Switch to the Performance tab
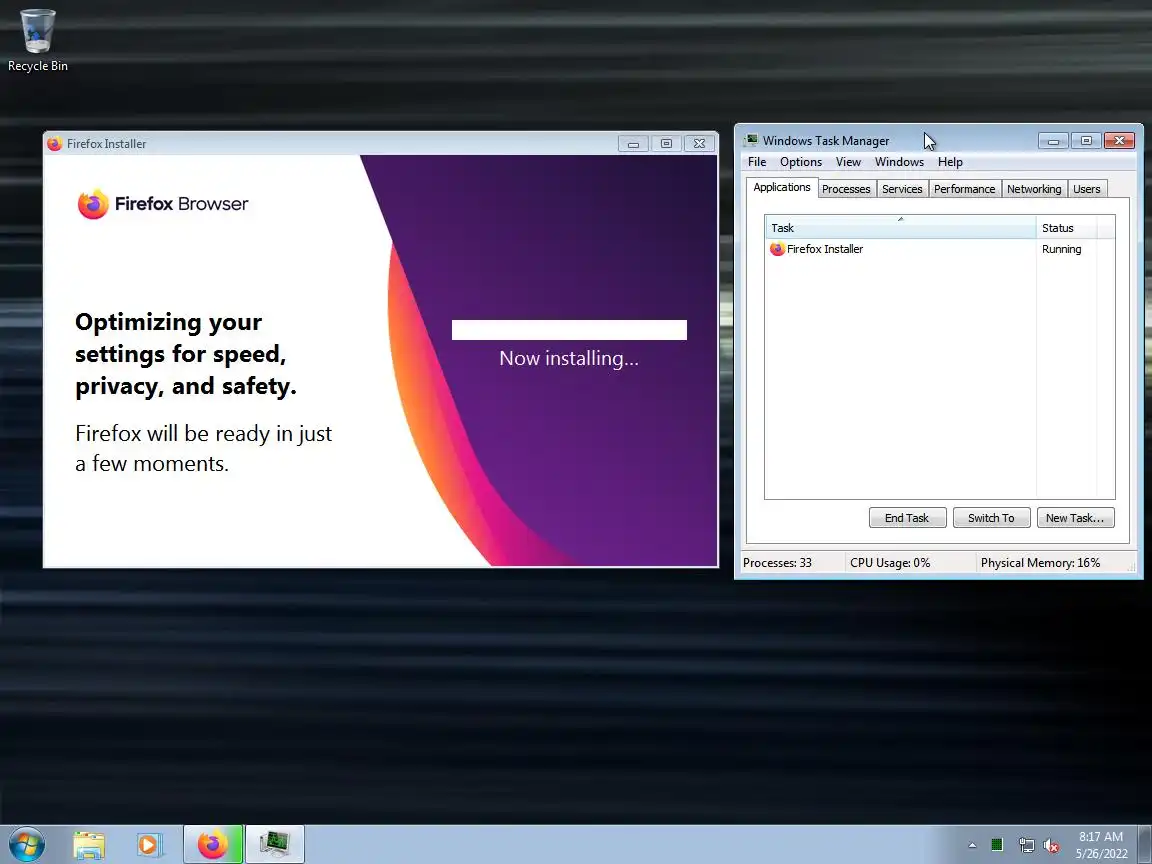This screenshot has width=1152, height=864. (965, 189)
